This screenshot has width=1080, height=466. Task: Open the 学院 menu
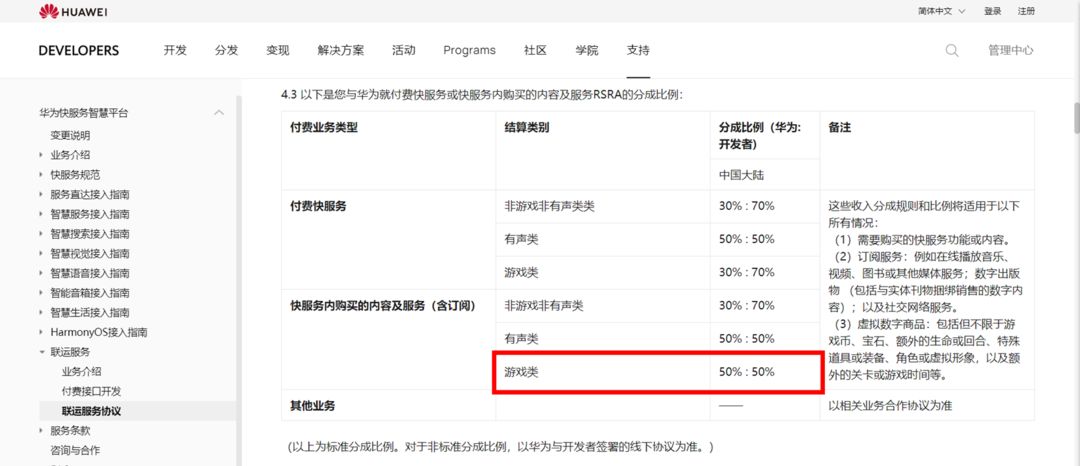pyautogui.click(x=587, y=50)
